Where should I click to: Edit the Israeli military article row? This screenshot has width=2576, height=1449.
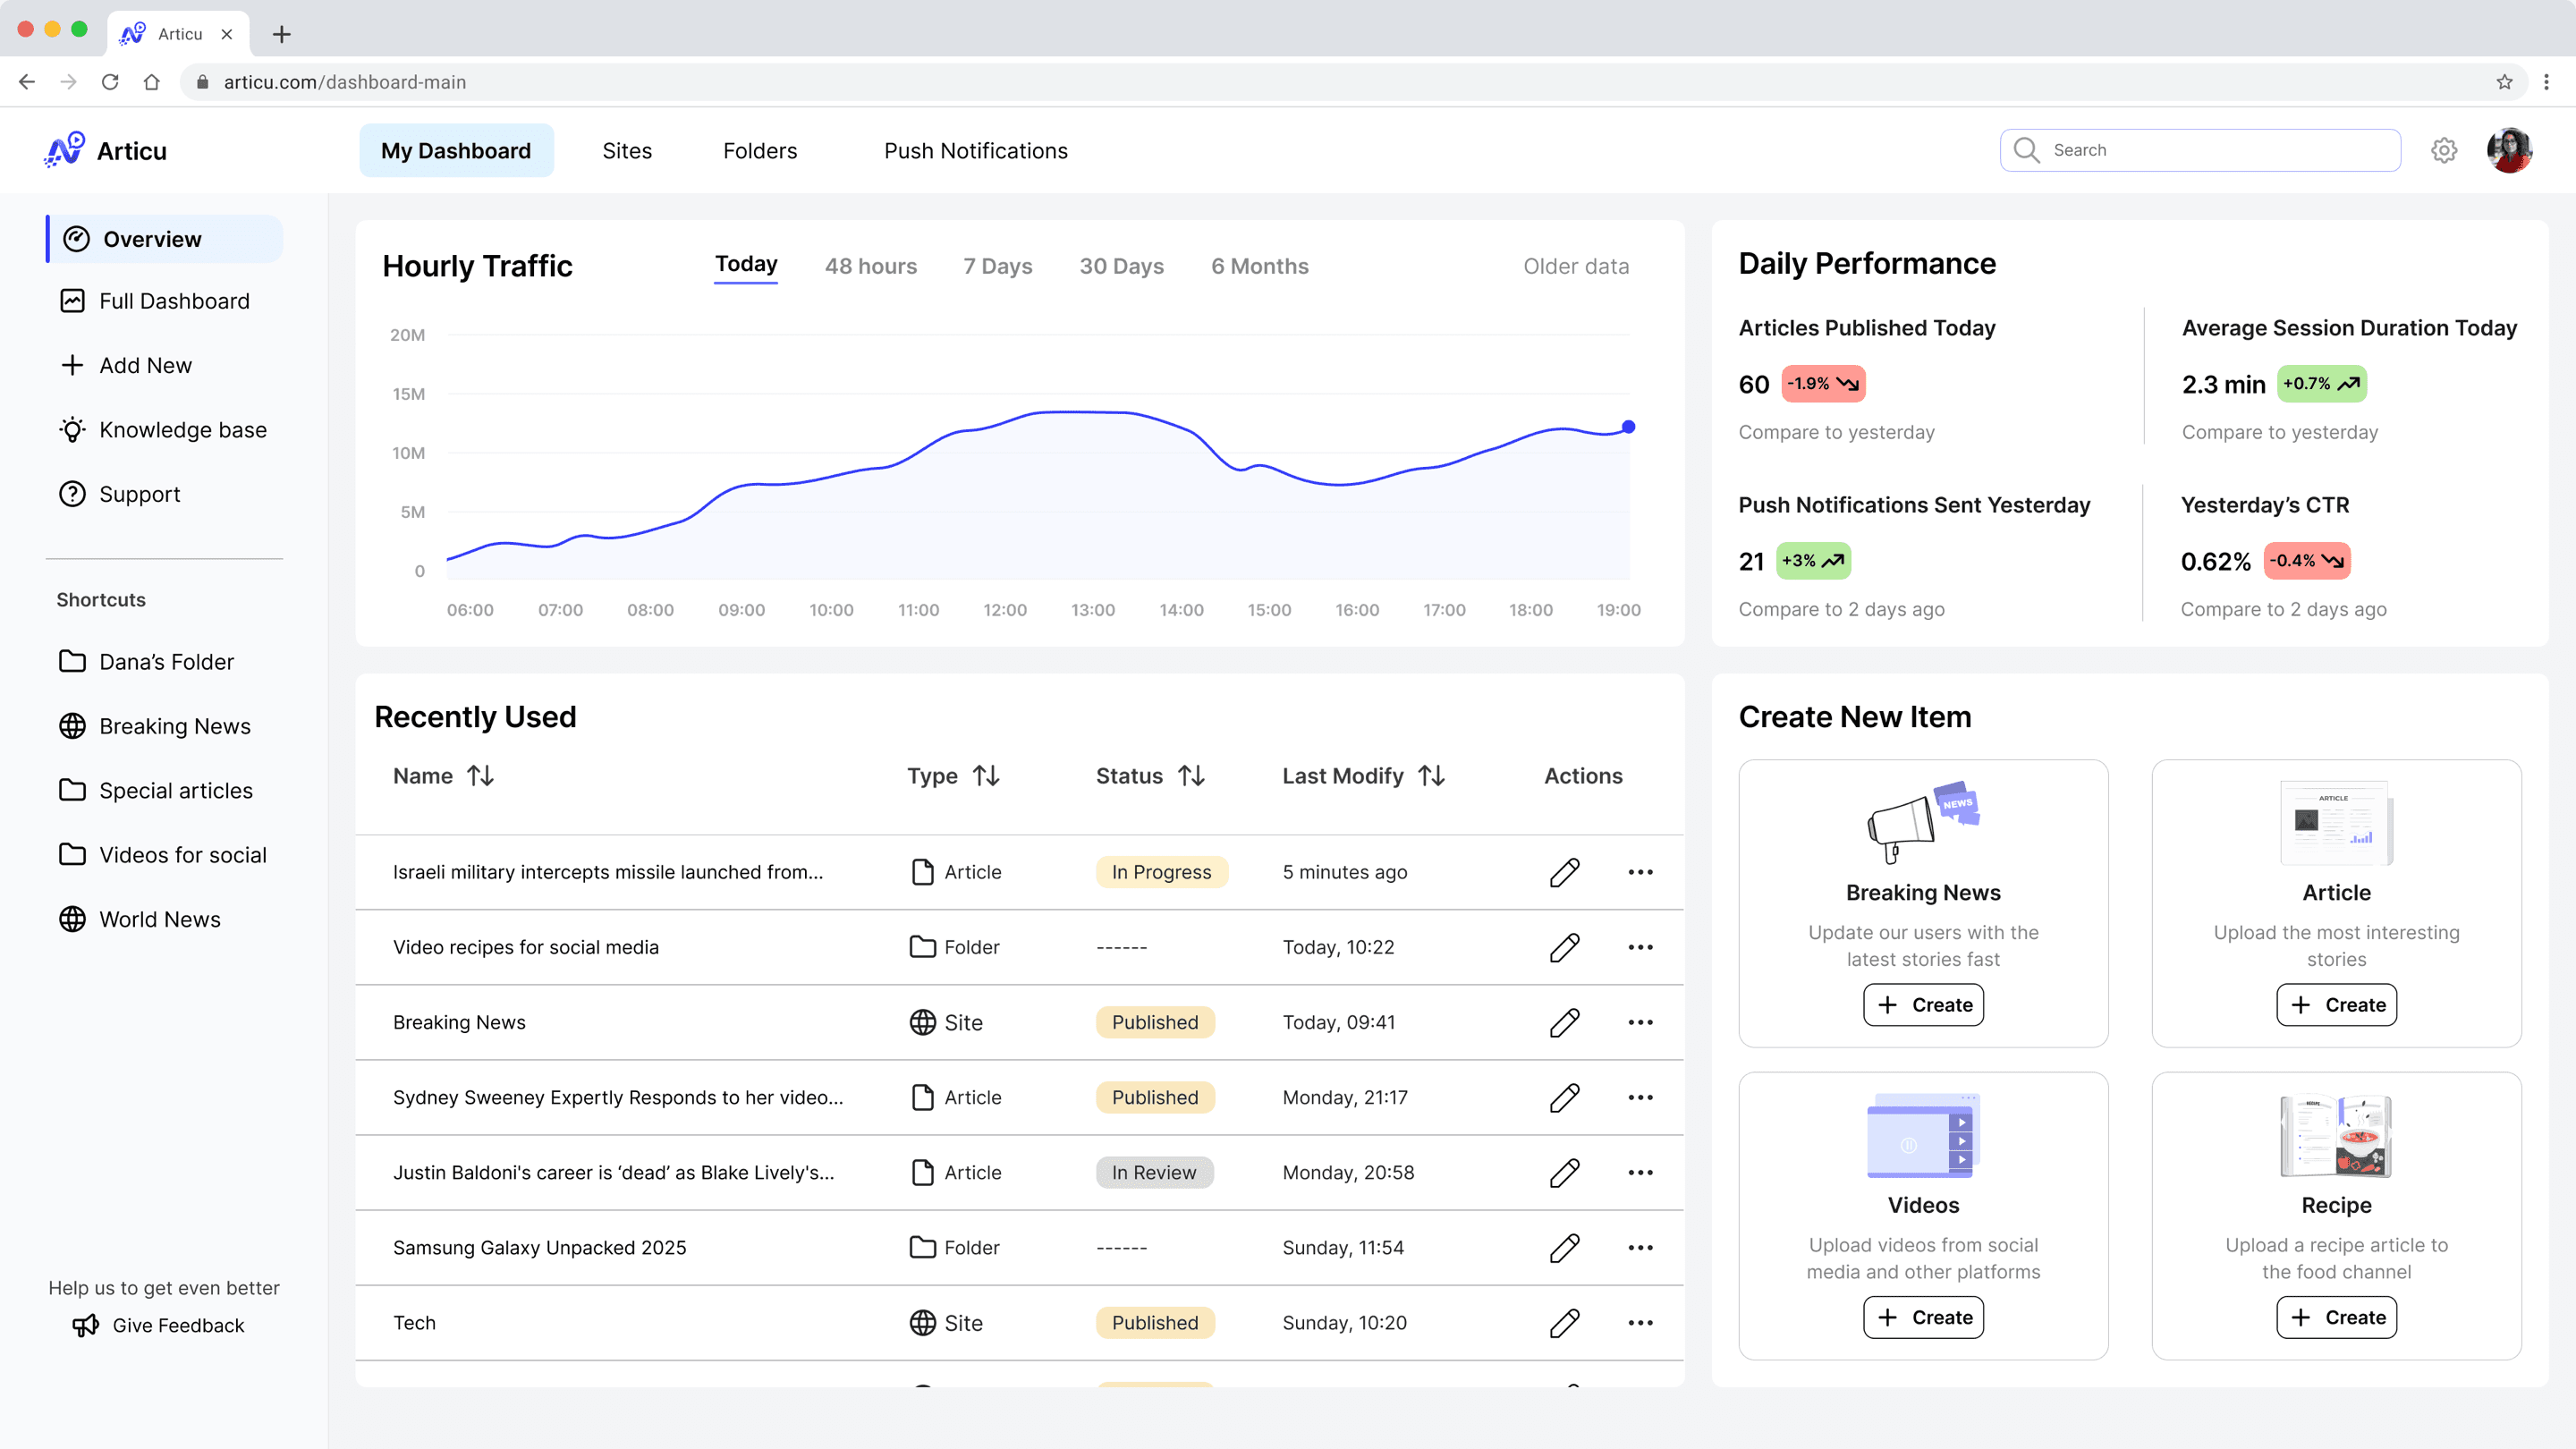click(1564, 872)
